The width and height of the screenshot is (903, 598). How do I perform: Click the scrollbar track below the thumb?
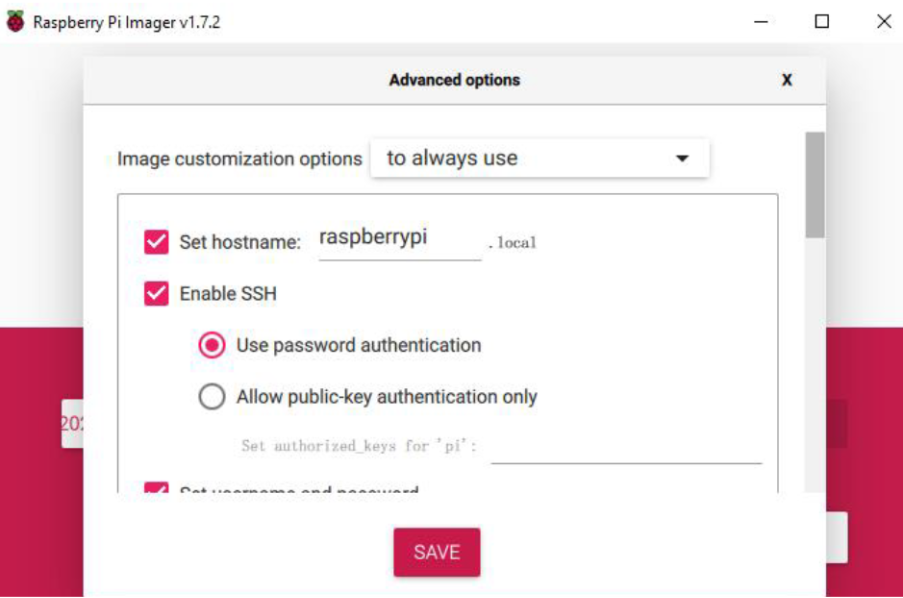814,364
